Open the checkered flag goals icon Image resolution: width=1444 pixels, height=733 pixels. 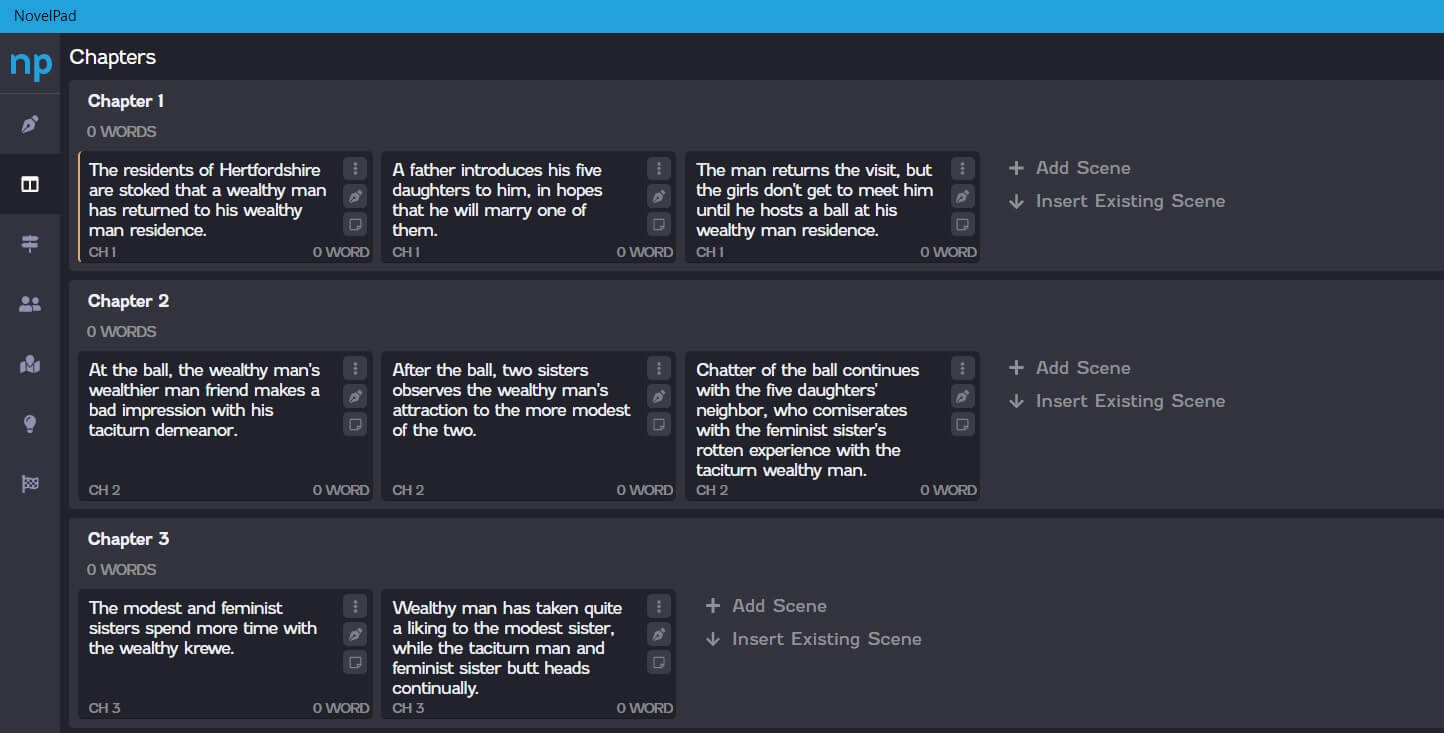tap(30, 484)
